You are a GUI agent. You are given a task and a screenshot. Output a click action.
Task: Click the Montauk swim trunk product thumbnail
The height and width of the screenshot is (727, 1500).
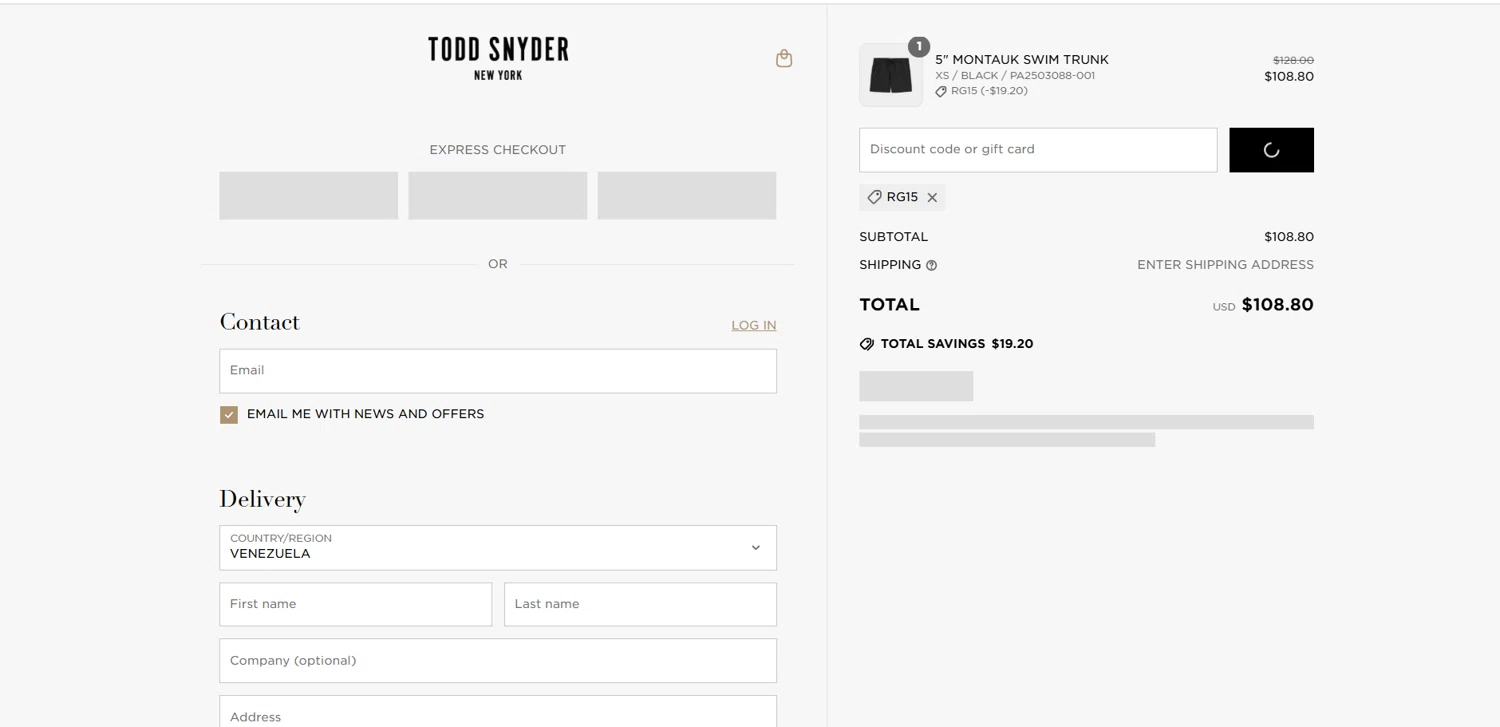(891, 75)
